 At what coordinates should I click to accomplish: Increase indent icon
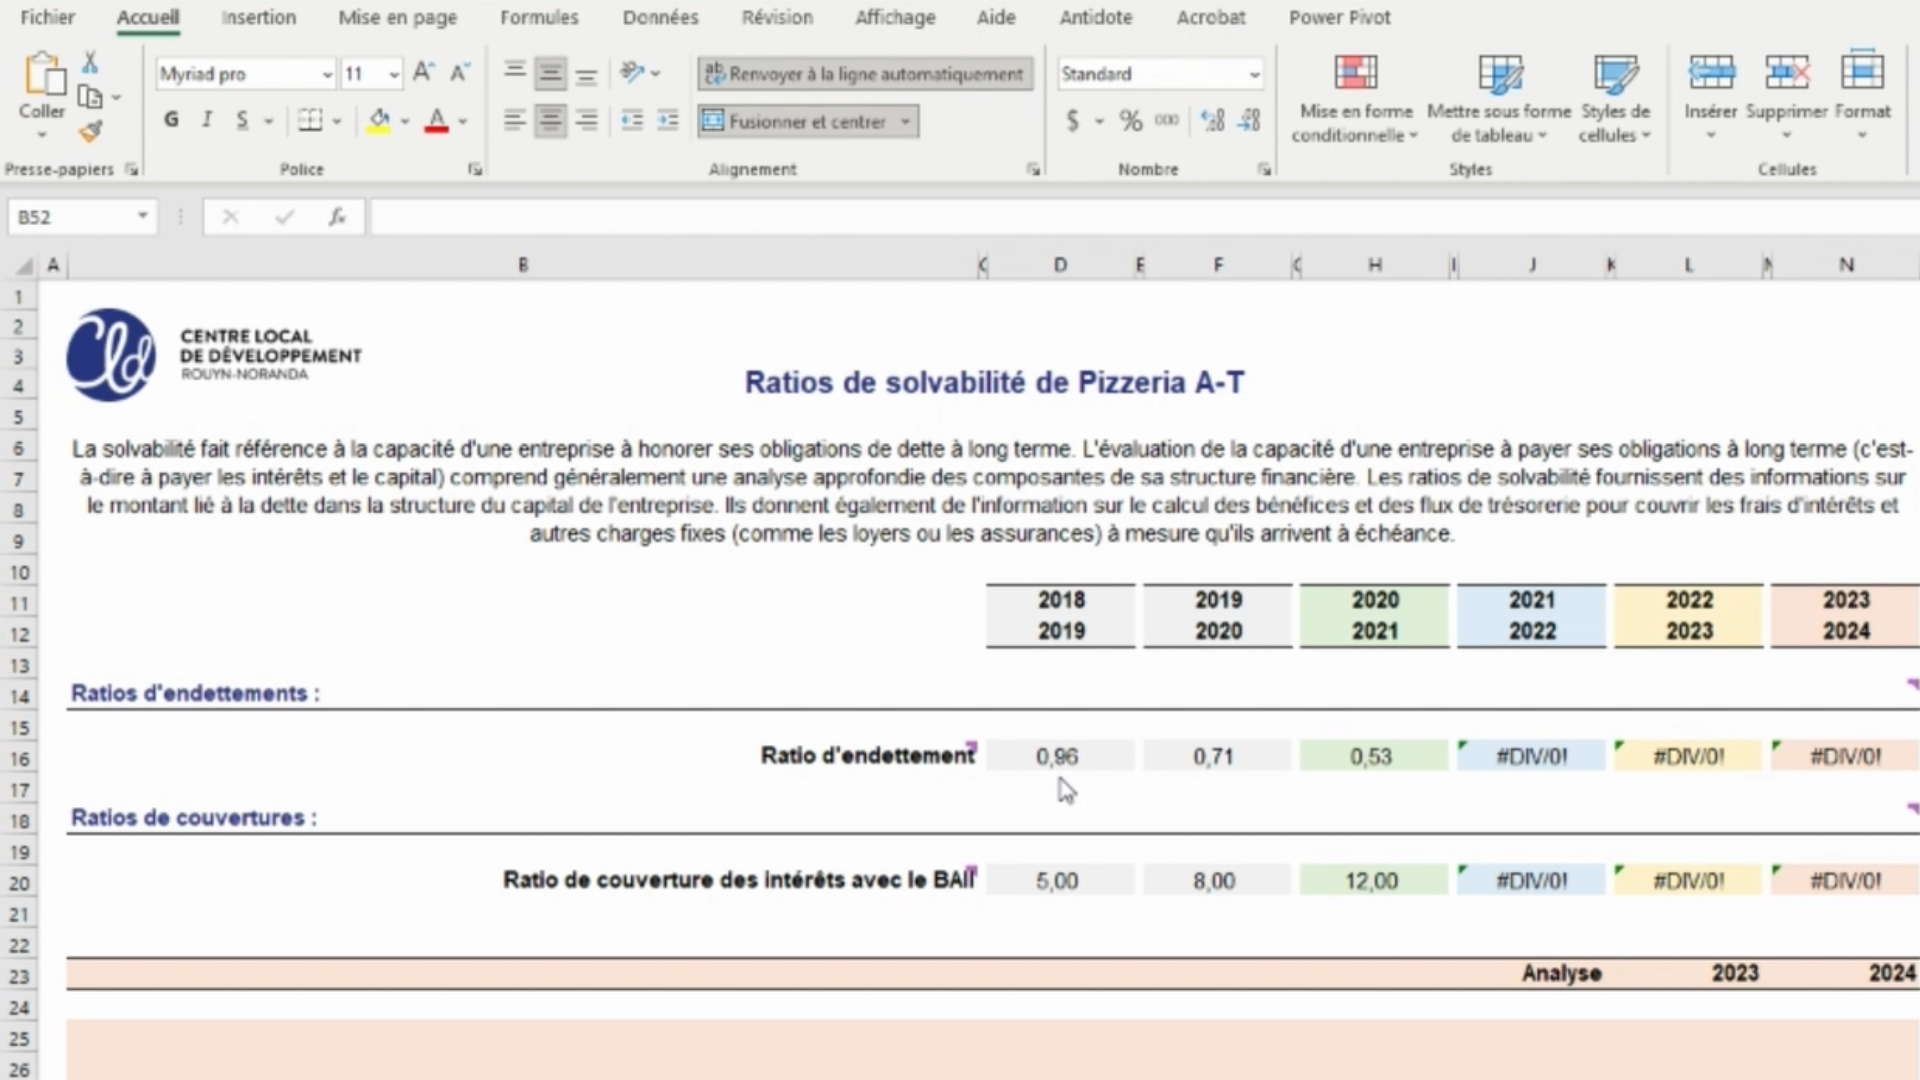tap(668, 121)
